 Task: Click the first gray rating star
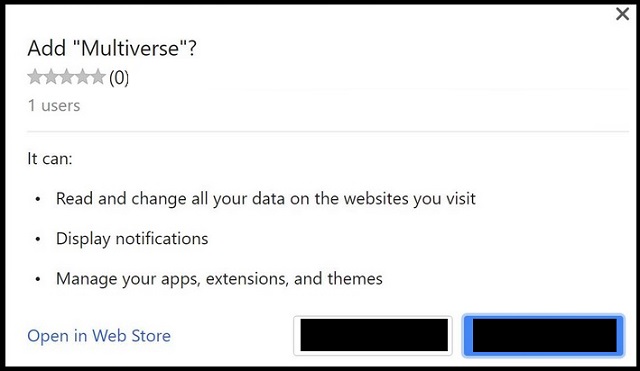35,77
